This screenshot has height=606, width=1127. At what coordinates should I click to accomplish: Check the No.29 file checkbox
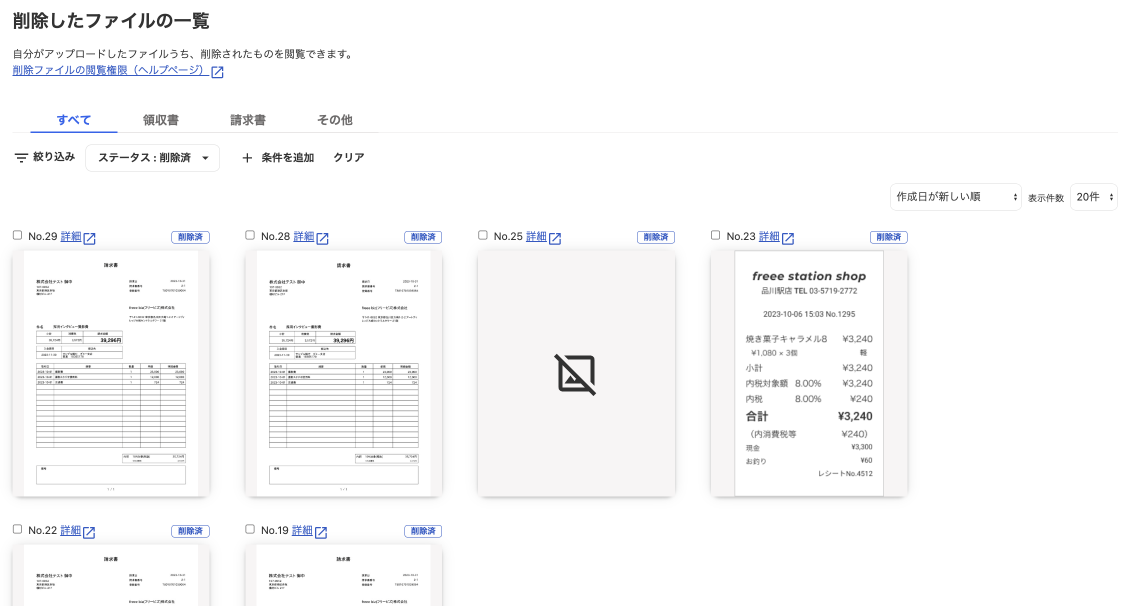[x=17, y=235]
